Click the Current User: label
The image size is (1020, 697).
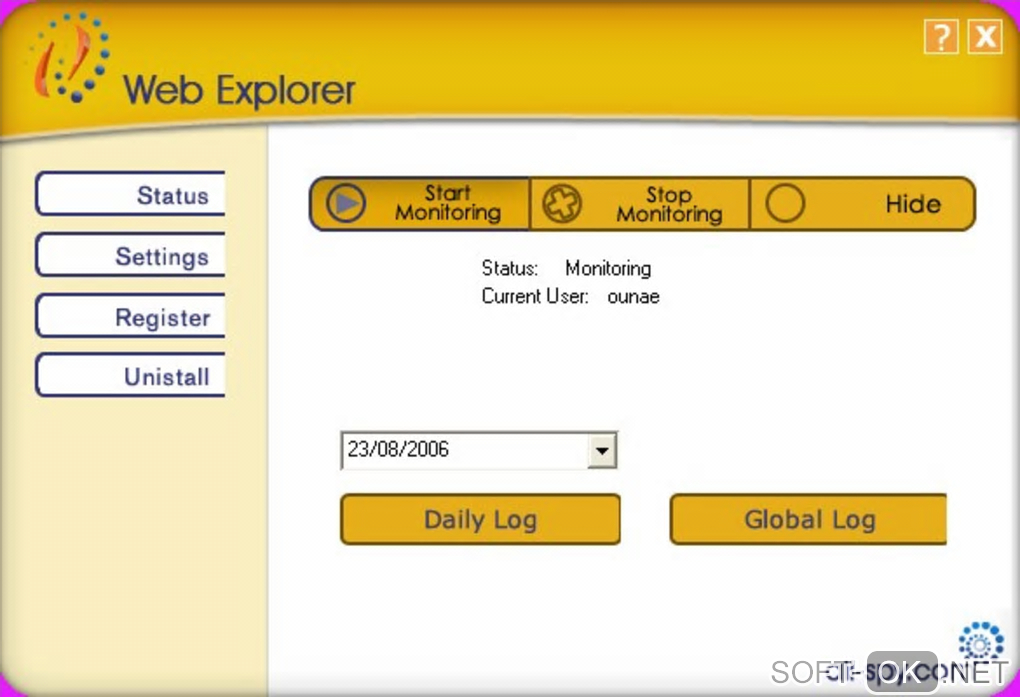(x=535, y=296)
